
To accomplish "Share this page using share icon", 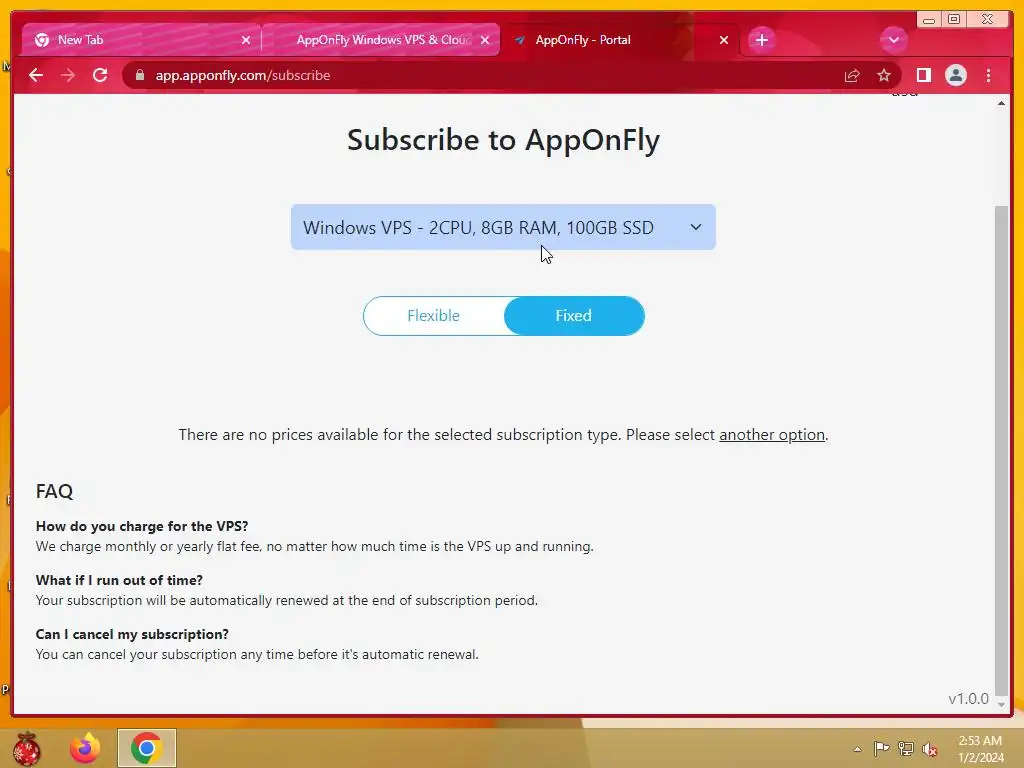I will (x=852, y=75).
